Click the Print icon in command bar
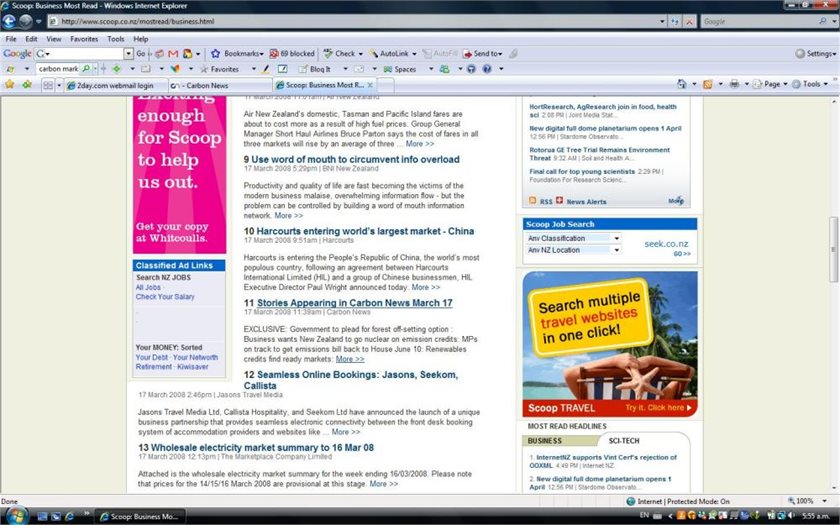Image resolution: width=840 pixels, height=525 pixels. point(734,84)
